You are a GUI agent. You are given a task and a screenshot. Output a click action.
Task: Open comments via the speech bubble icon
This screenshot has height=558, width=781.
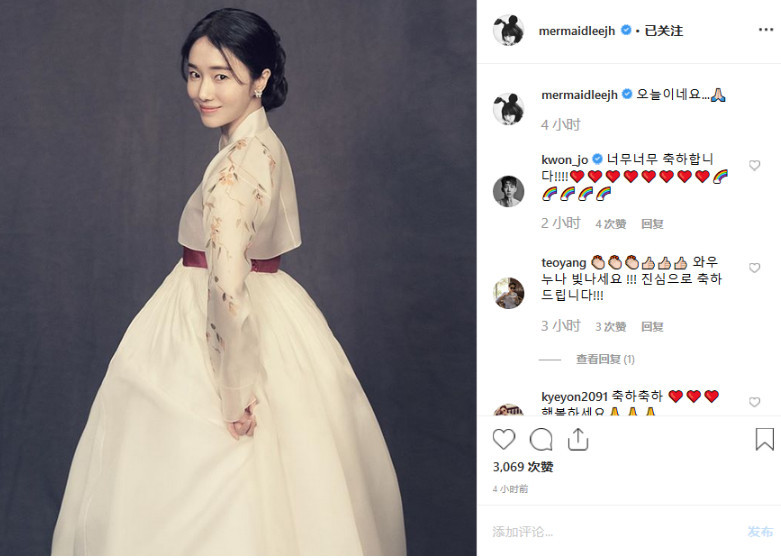(541, 440)
